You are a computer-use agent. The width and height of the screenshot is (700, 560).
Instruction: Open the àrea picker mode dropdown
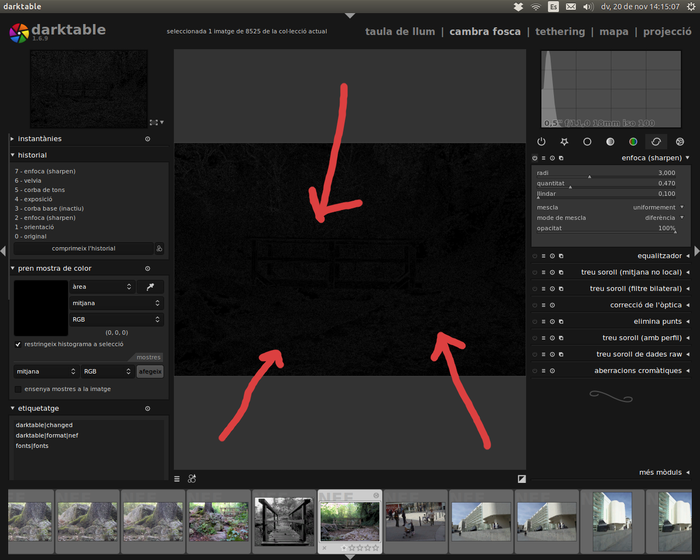[102, 287]
